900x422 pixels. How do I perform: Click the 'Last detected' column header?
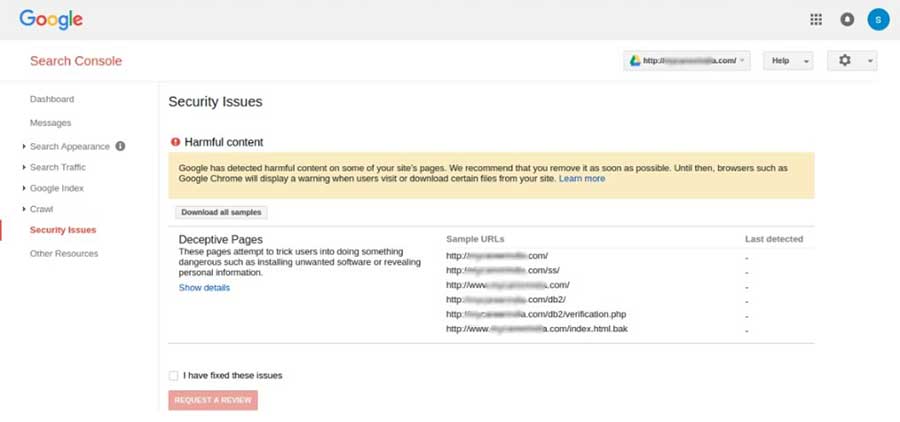pyautogui.click(x=774, y=239)
